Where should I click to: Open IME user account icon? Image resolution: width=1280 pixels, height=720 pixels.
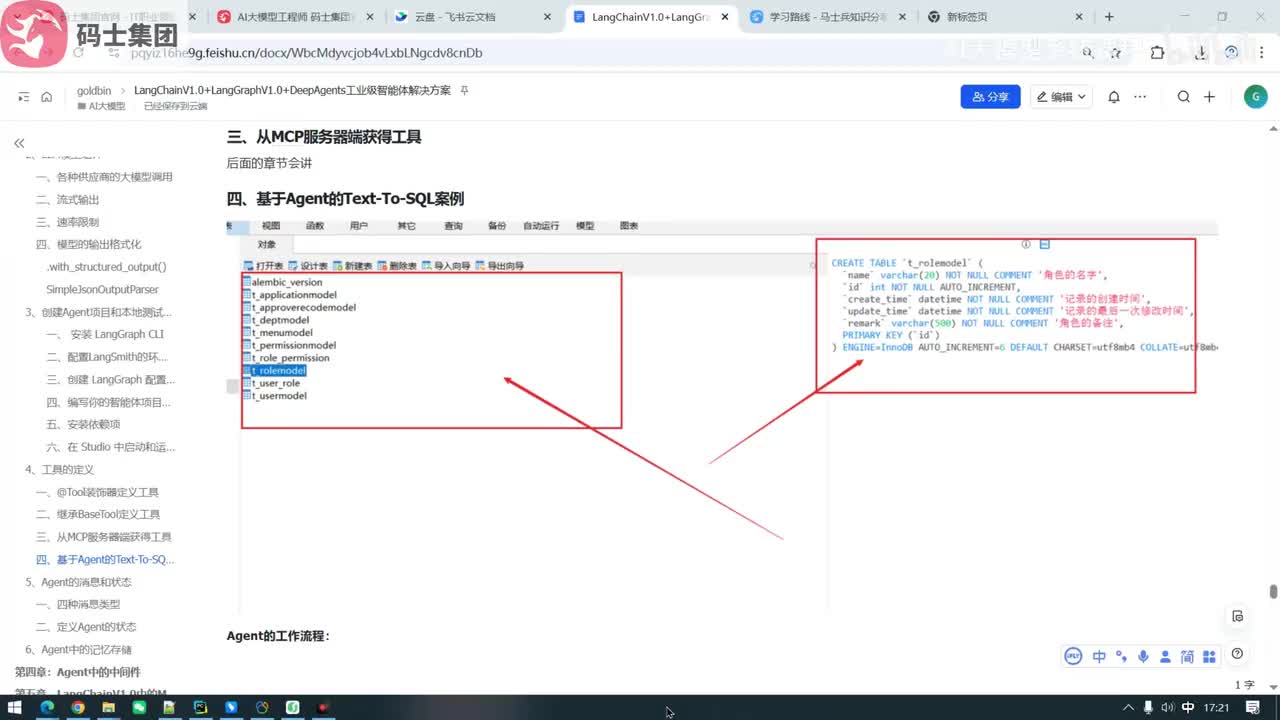pyautogui.click(x=1165, y=656)
